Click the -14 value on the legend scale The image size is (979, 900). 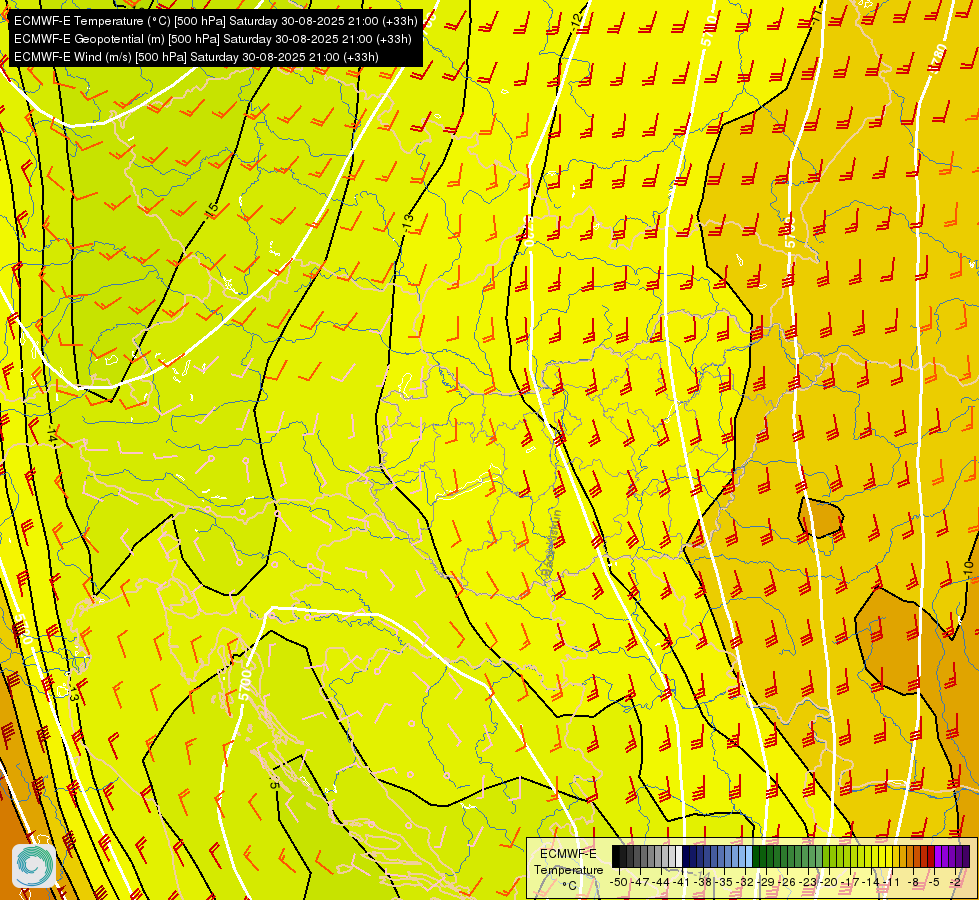871,882
